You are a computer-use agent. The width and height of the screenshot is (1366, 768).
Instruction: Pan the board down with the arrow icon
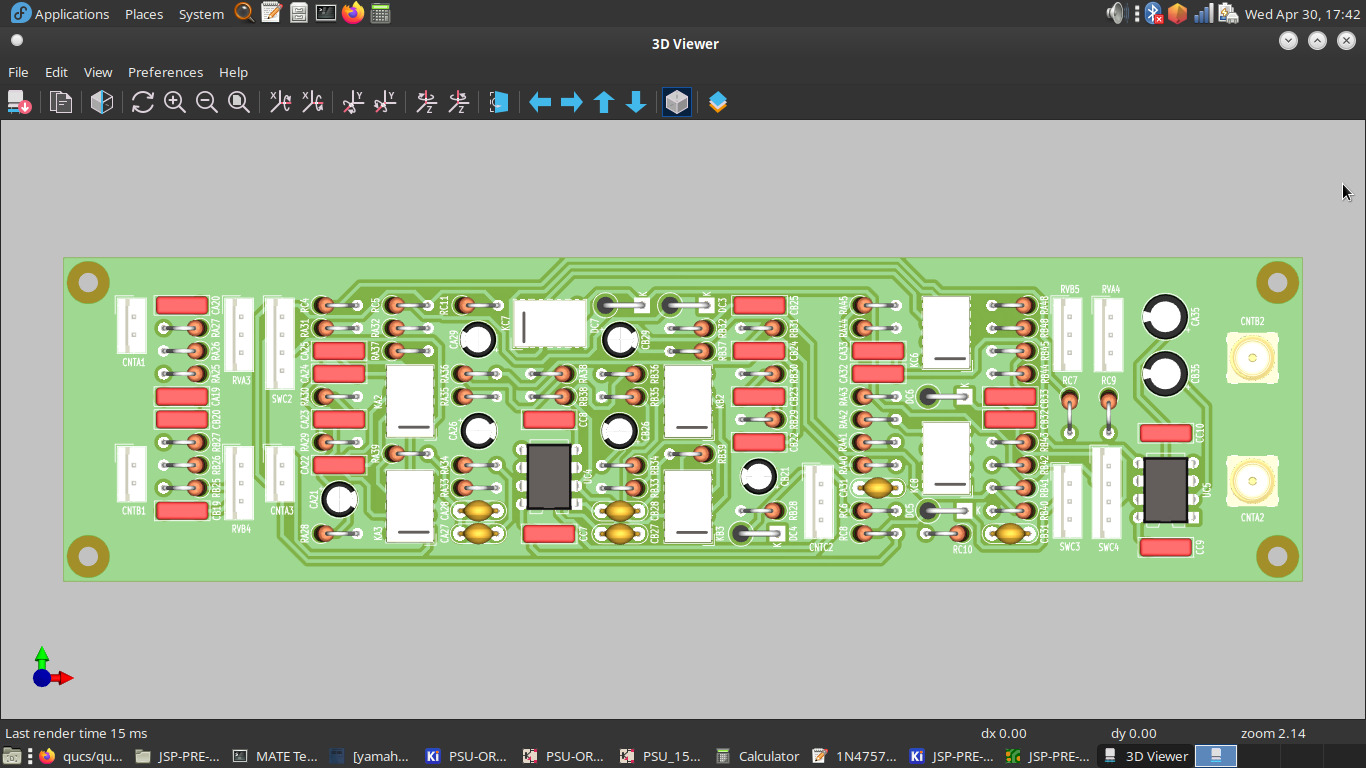pyautogui.click(x=636, y=102)
